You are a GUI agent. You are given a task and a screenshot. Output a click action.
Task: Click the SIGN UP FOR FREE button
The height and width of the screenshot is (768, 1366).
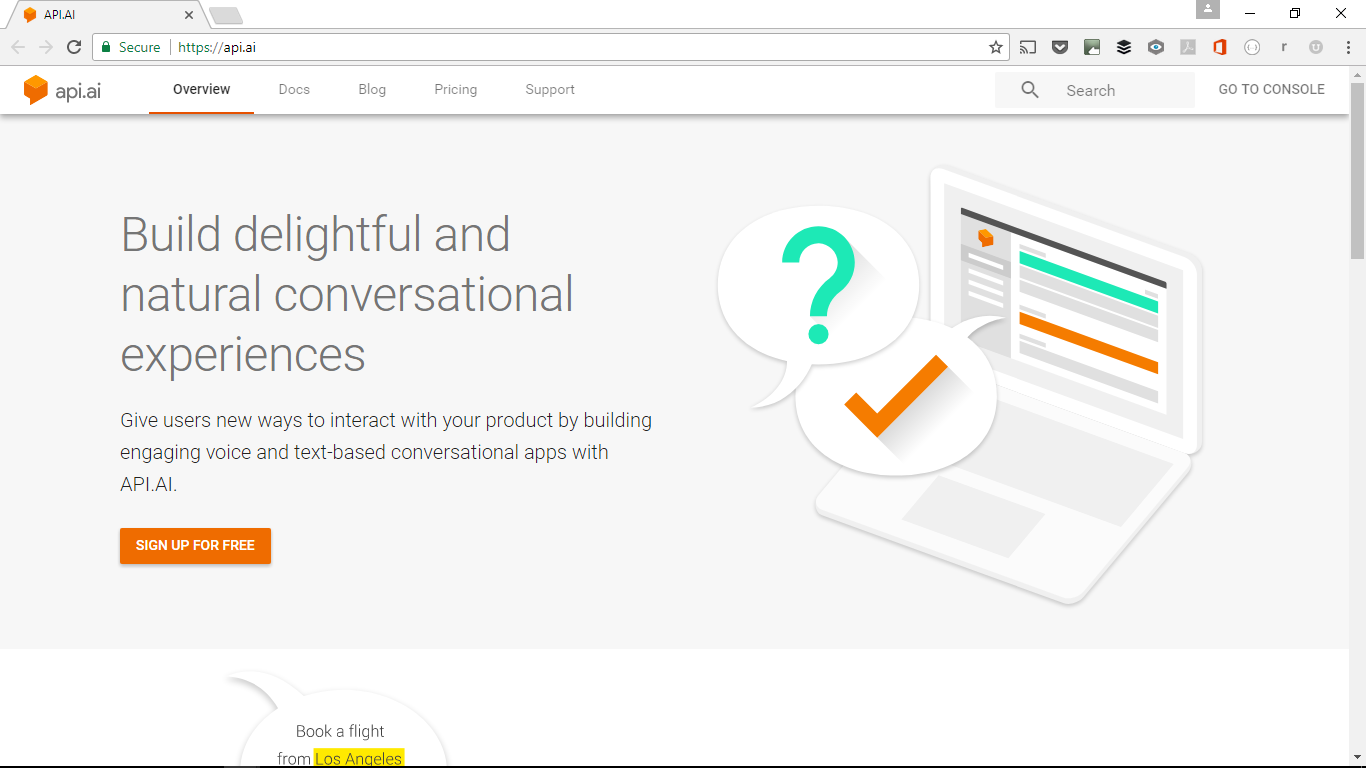click(195, 546)
